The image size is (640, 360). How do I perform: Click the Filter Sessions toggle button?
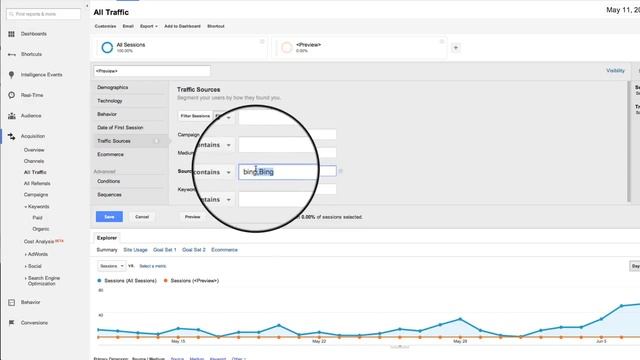[x=195, y=116]
